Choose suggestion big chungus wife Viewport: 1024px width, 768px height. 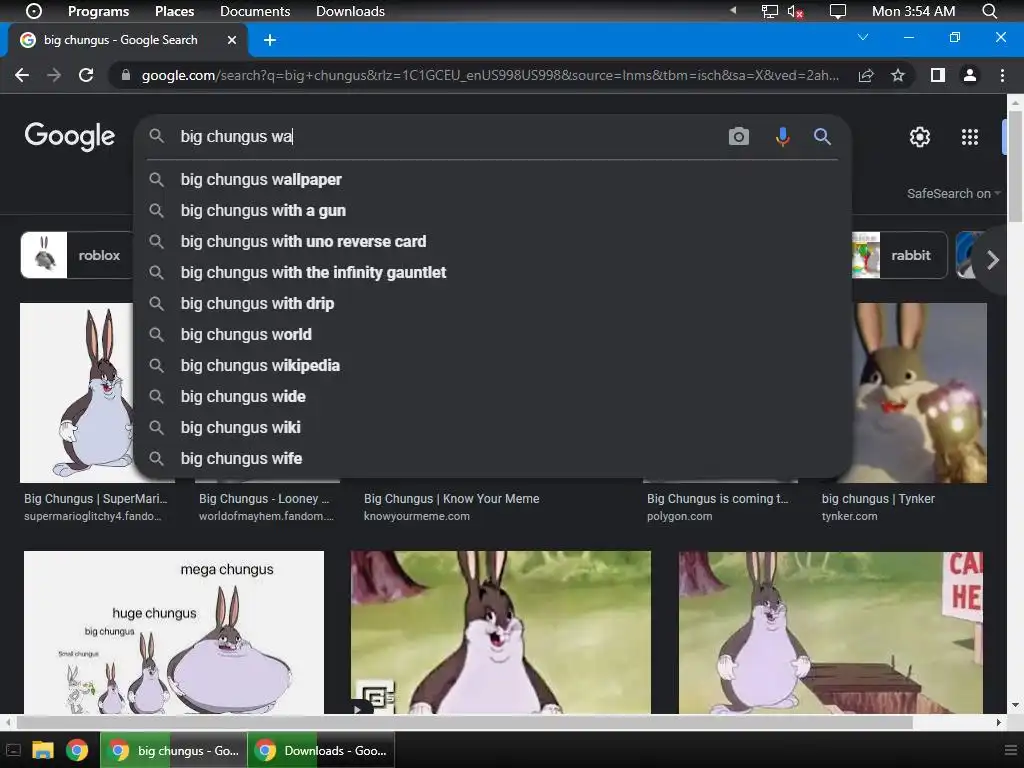pyautogui.click(x=492, y=458)
